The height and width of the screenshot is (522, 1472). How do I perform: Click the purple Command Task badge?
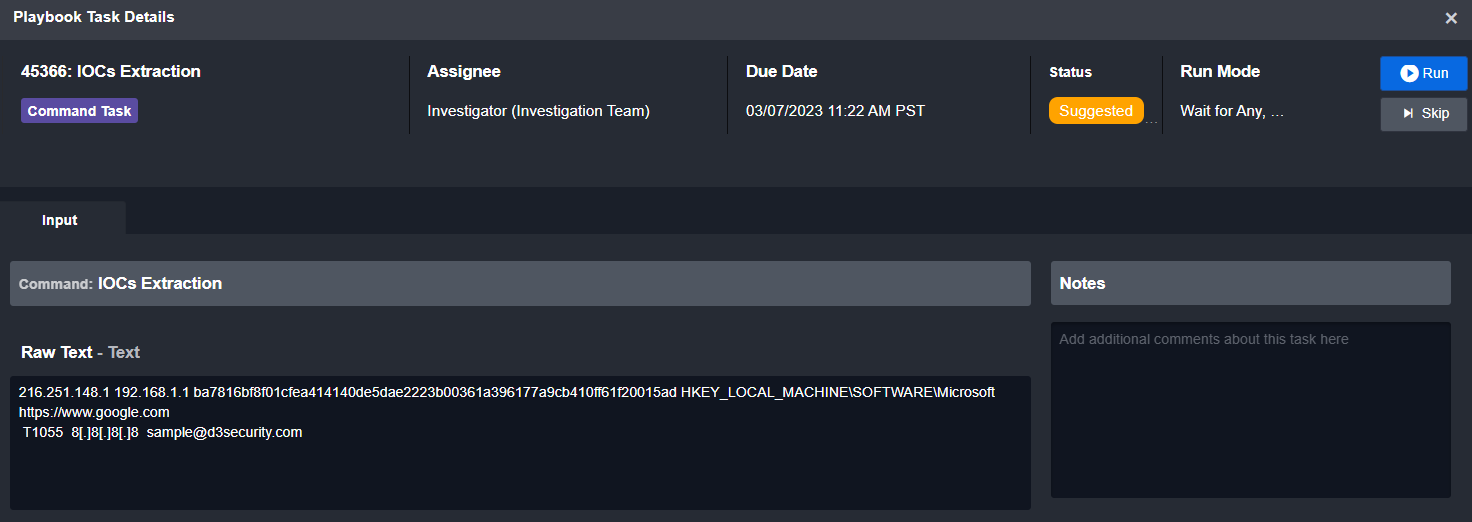79,111
